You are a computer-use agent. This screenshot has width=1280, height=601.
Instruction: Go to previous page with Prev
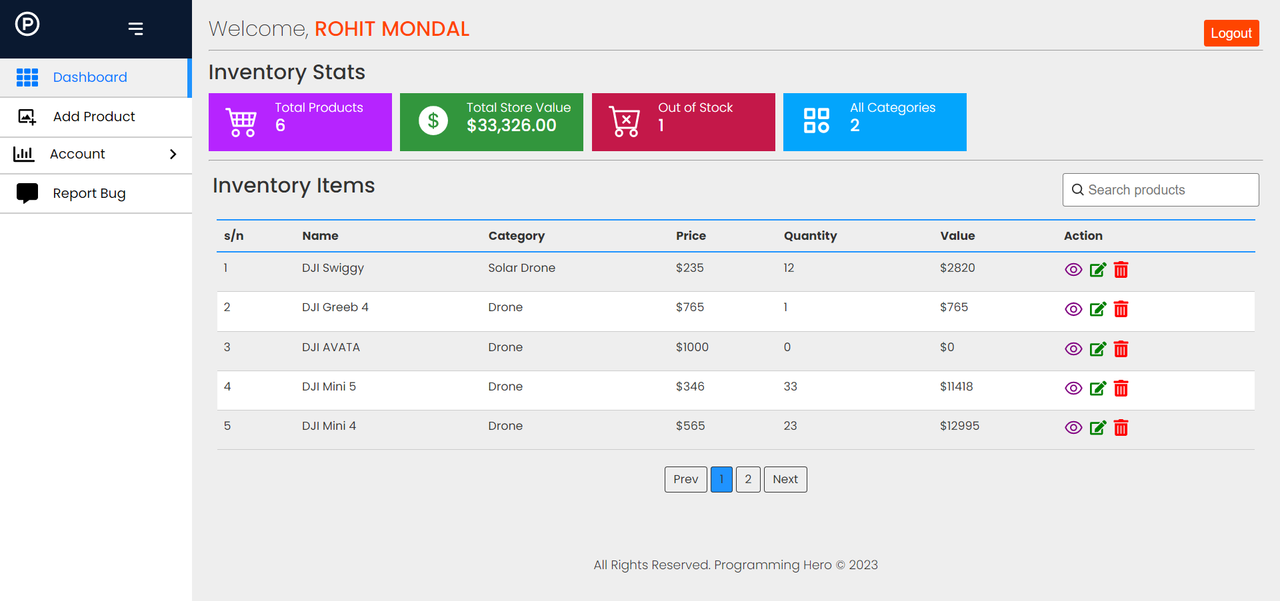pyautogui.click(x=686, y=479)
